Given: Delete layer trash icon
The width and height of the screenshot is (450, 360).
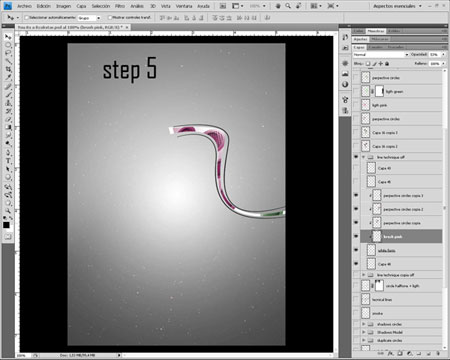Looking at the screenshot, I should tap(438, 353).
